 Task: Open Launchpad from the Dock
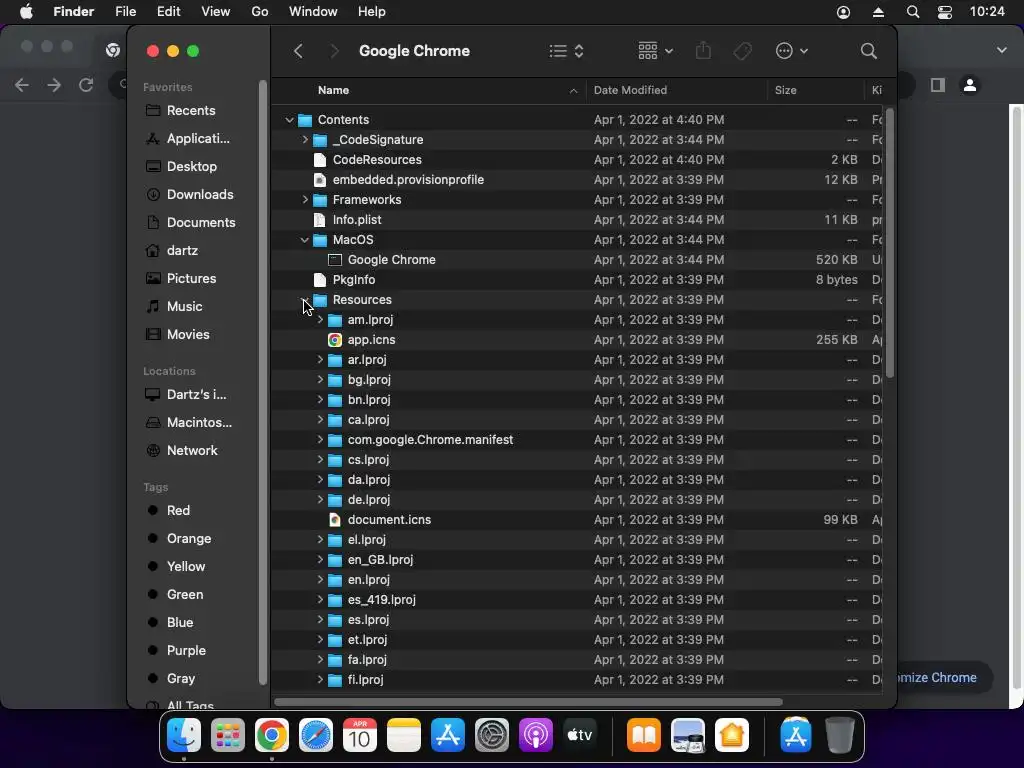point(228,735)
